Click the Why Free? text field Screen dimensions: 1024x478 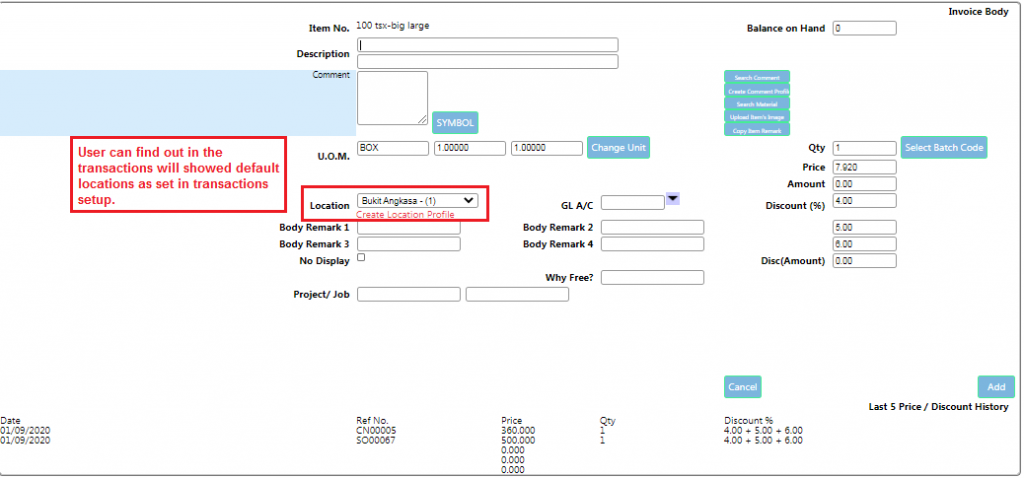(x=652, y=277)
